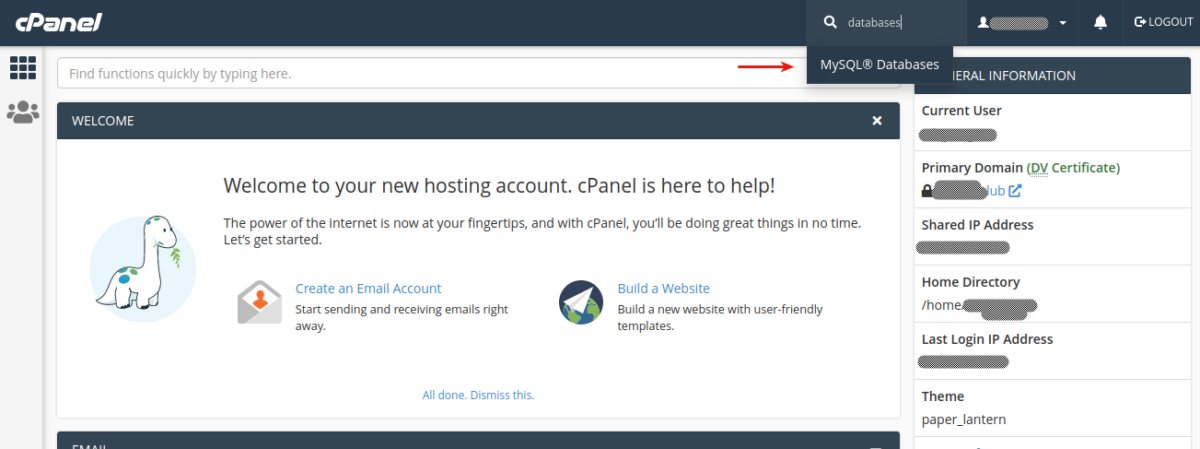This screenshot has height=449, width=1200.
Task: Click the Last Login IP Address label
Action: [x=987, y=339]
